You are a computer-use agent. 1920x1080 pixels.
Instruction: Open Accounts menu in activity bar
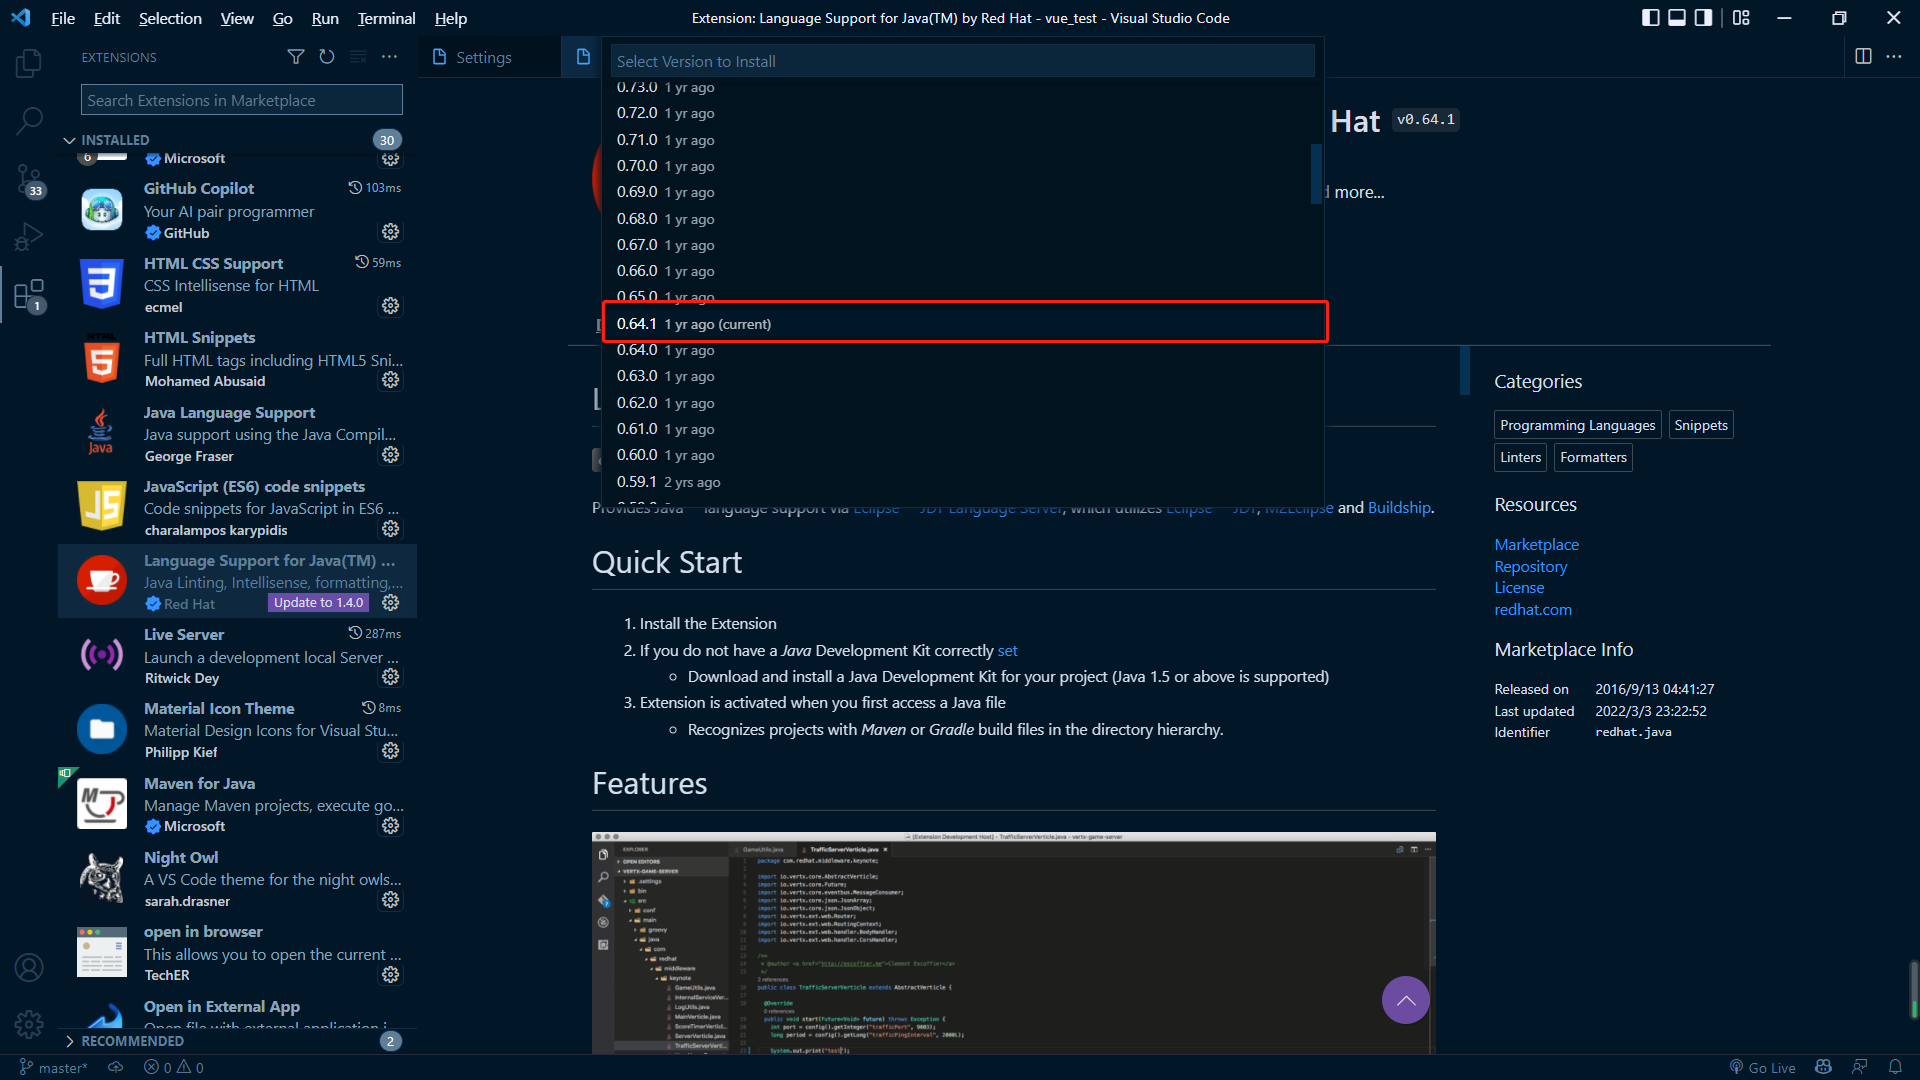(29, 967)
